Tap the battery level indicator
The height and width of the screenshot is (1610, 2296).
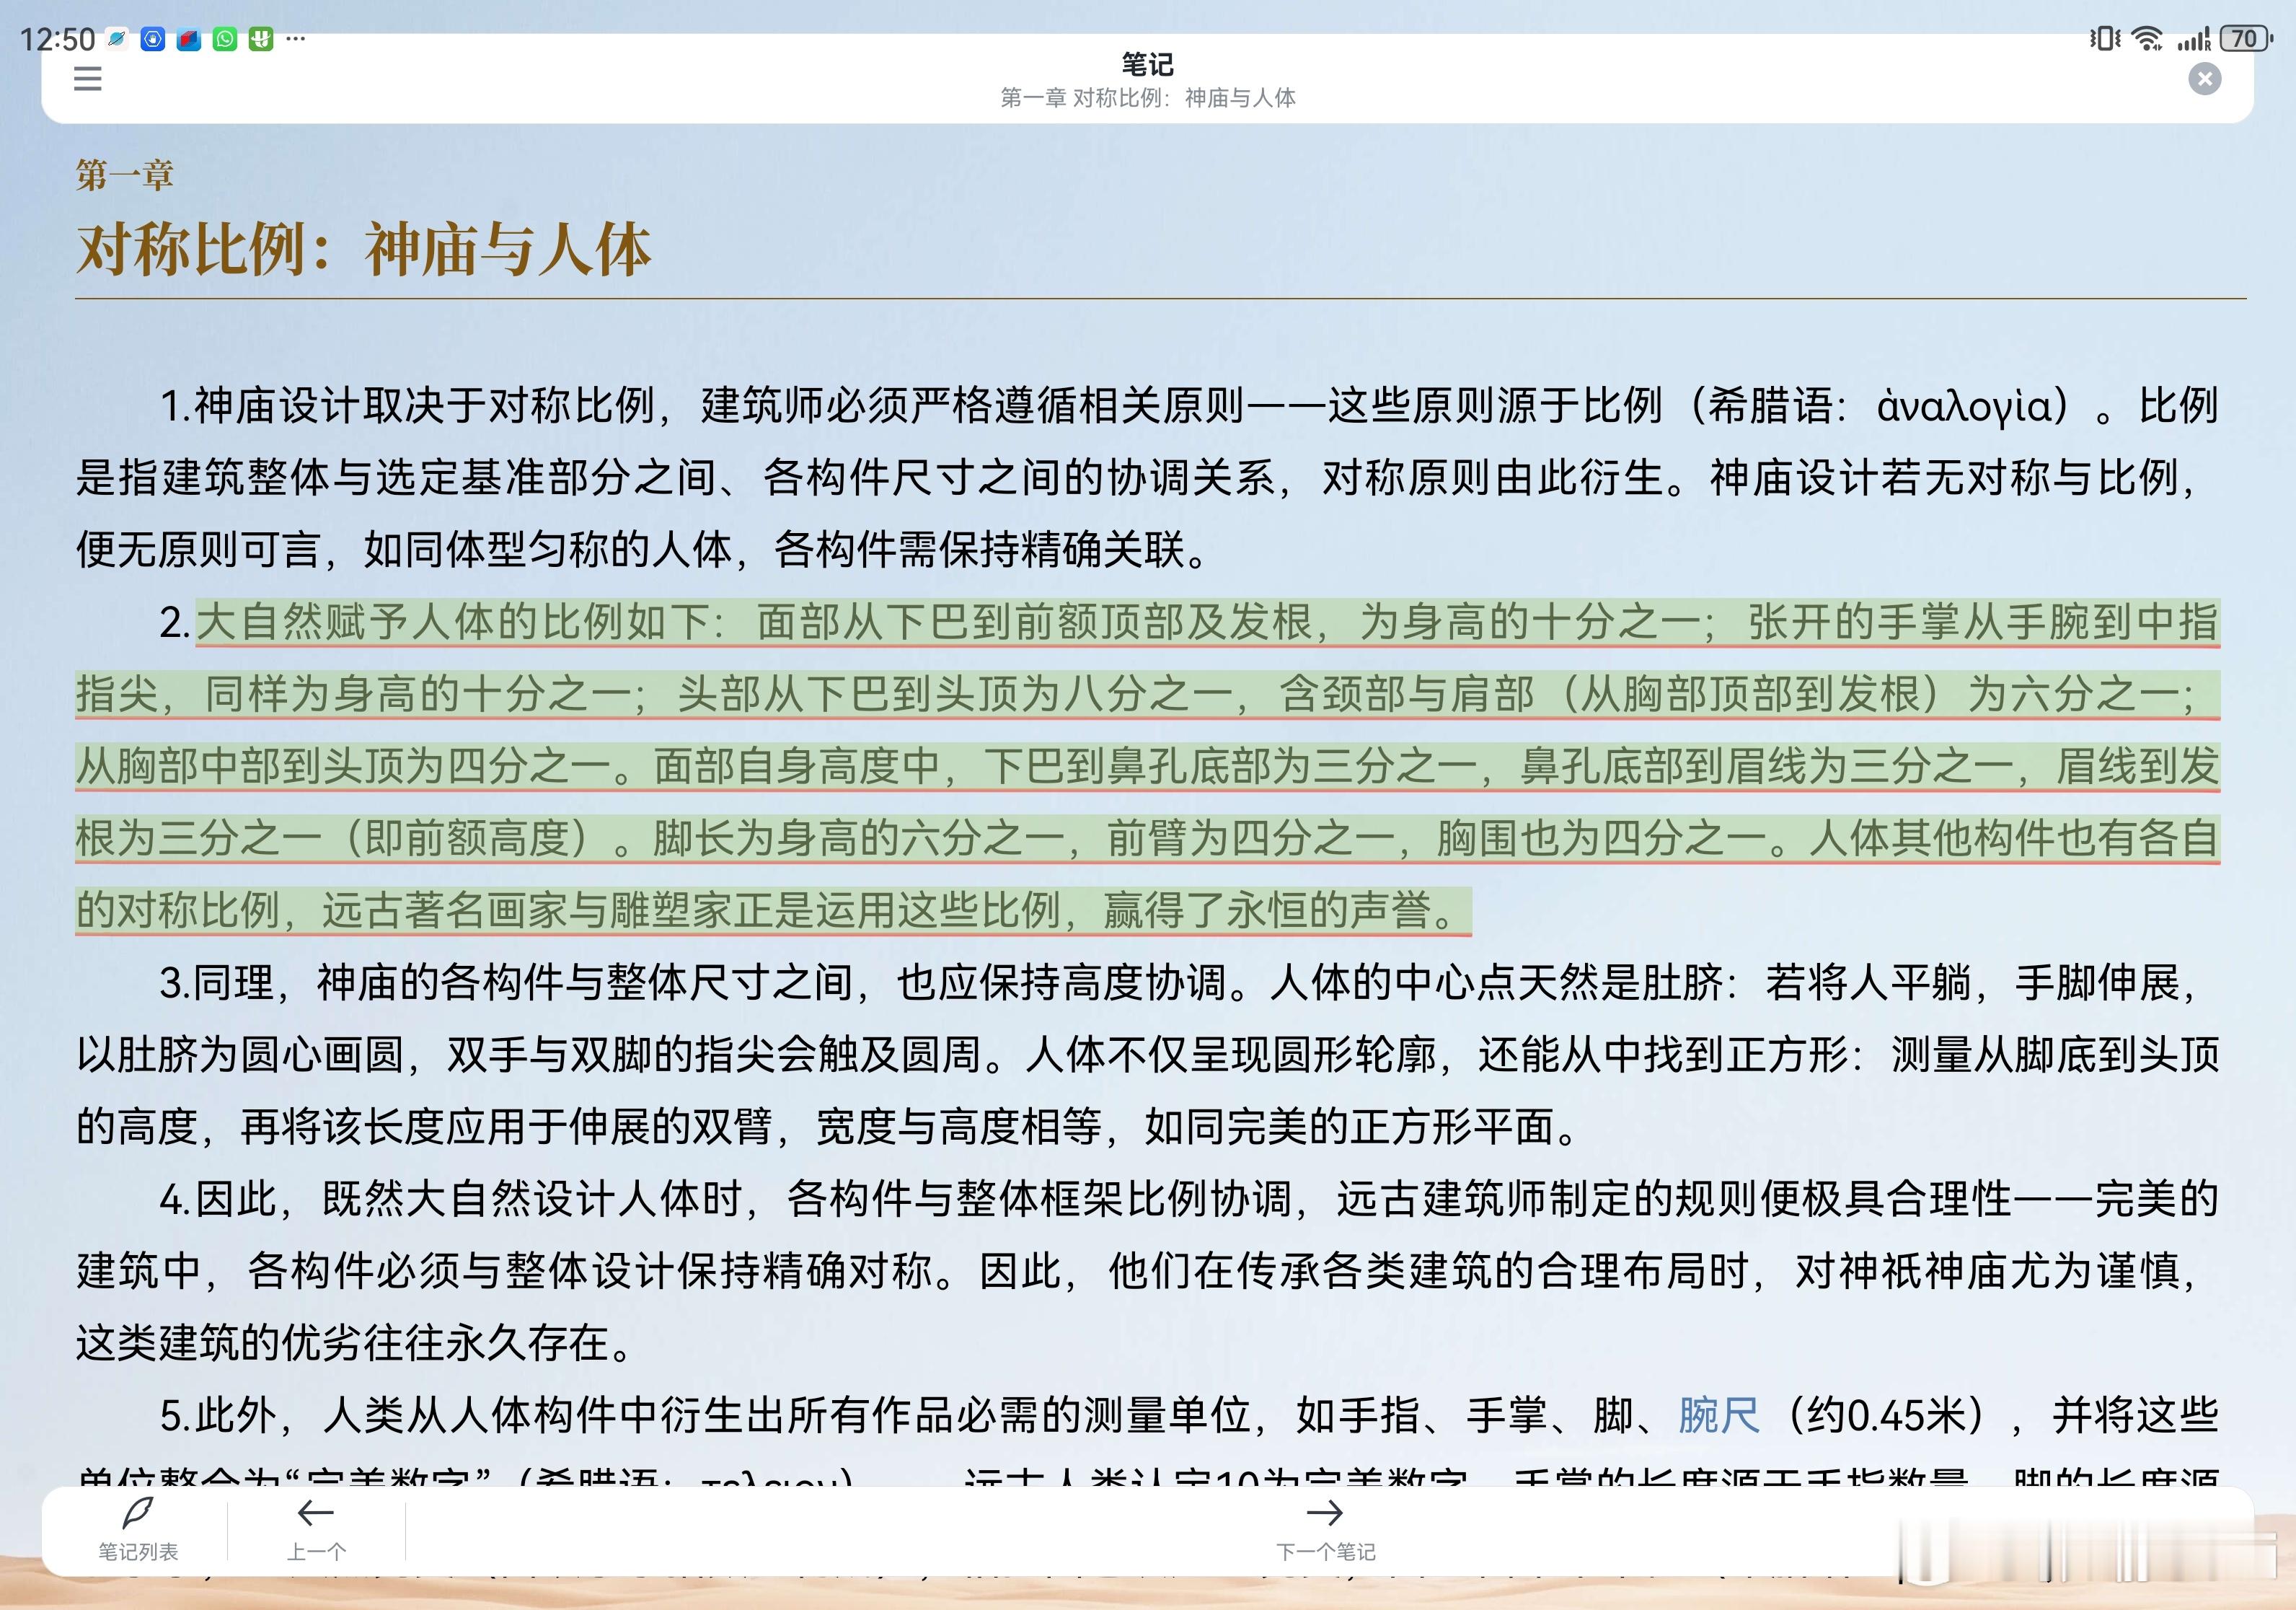coord(2246,38)
